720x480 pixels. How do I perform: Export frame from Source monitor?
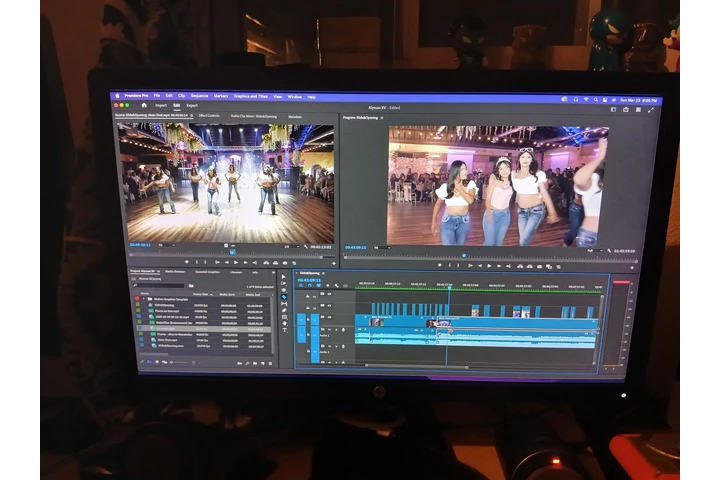[x=285, y=263]
